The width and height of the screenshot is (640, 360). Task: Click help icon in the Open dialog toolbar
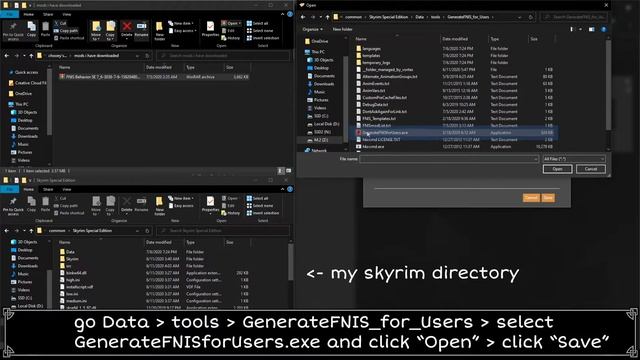(x=603, y=29)
